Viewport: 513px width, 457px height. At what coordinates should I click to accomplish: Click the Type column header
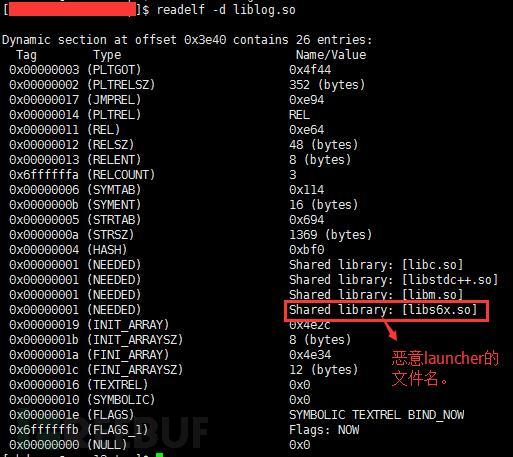tap(107, 55)
